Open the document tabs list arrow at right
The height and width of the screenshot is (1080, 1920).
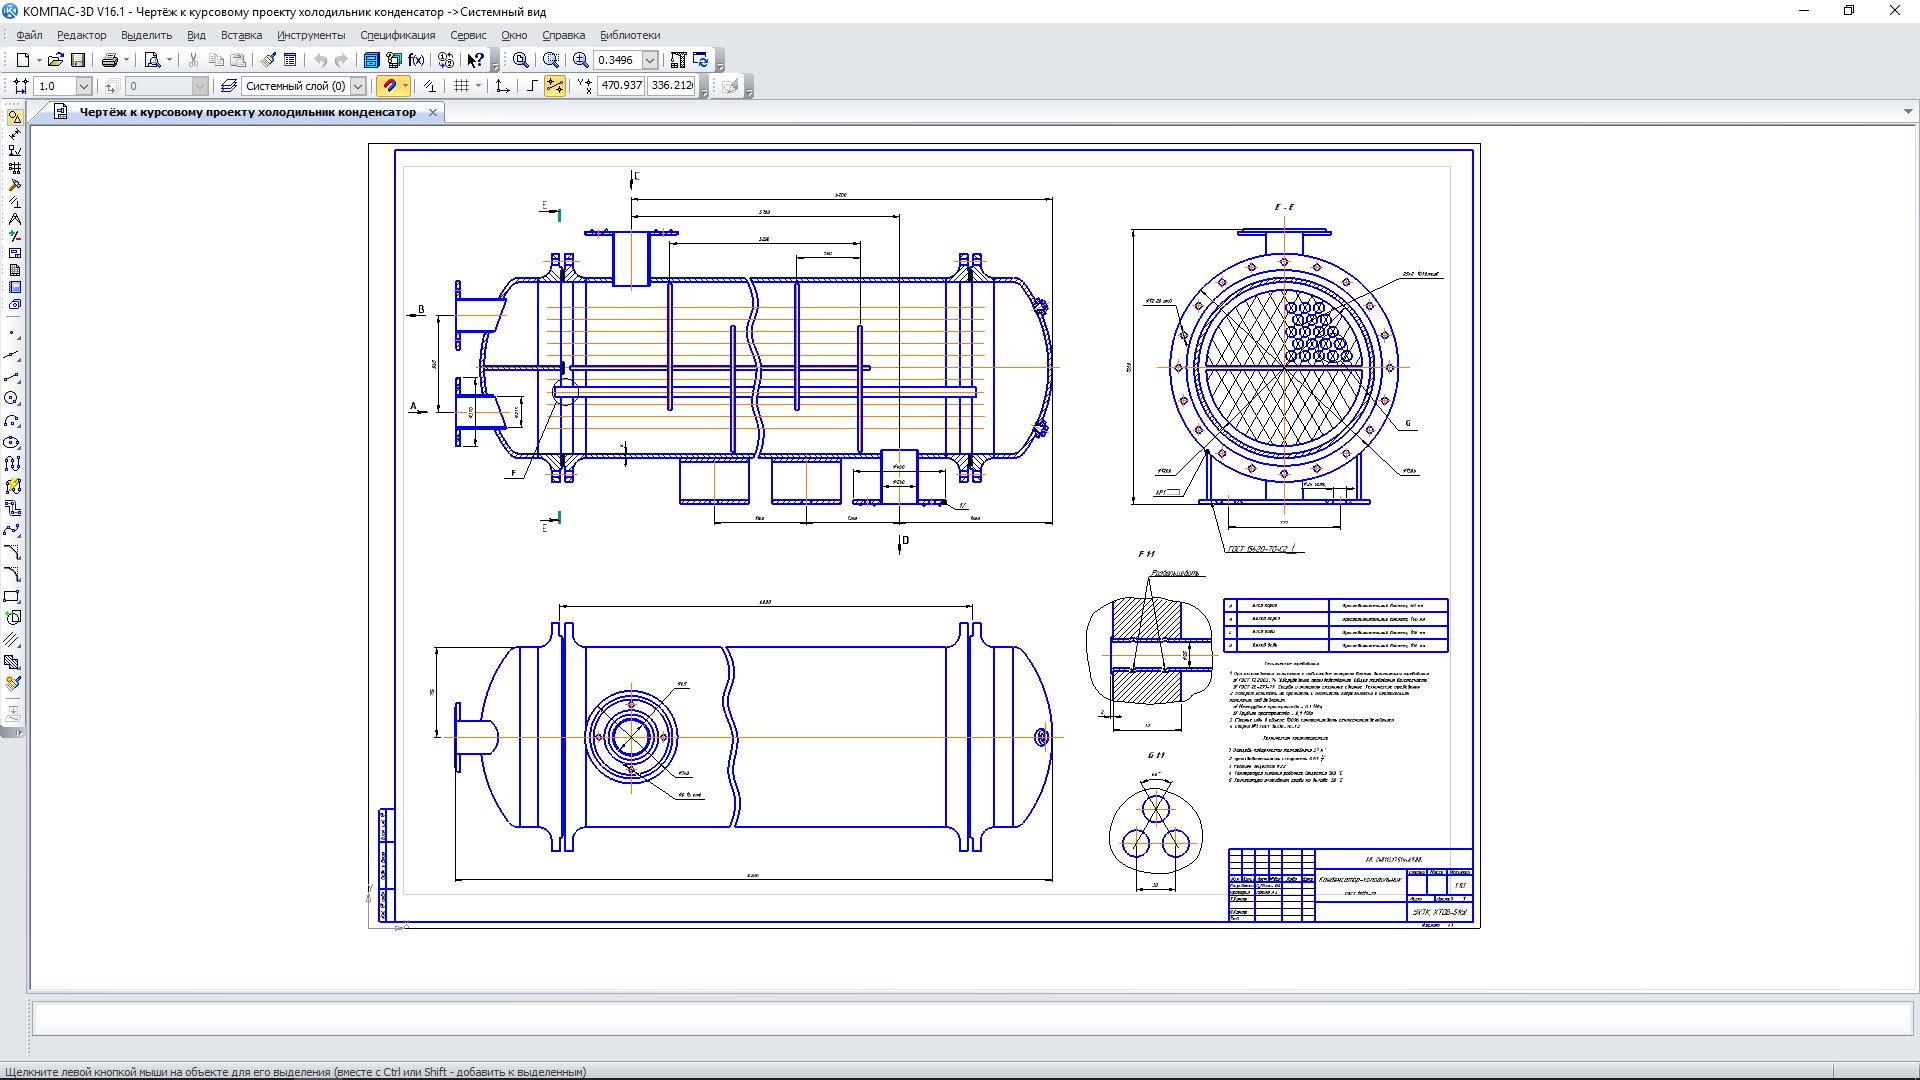click(x=1908, y=112)
